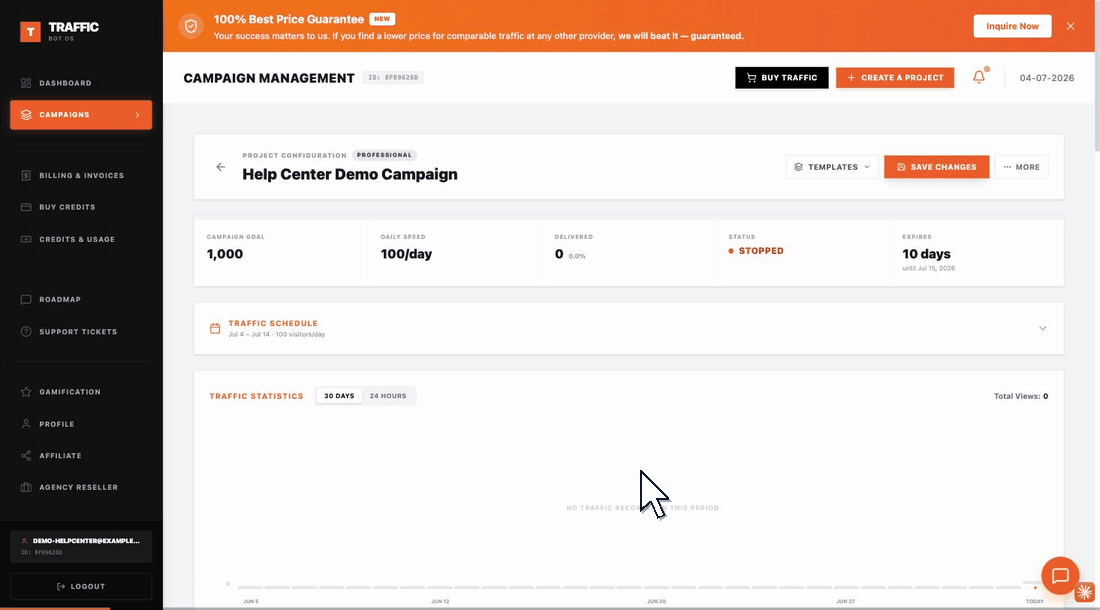The width and height of the screenshot is (1100, 610).
Task: Dismiss the Best Price Guarantee banner
Action: 1071,26
